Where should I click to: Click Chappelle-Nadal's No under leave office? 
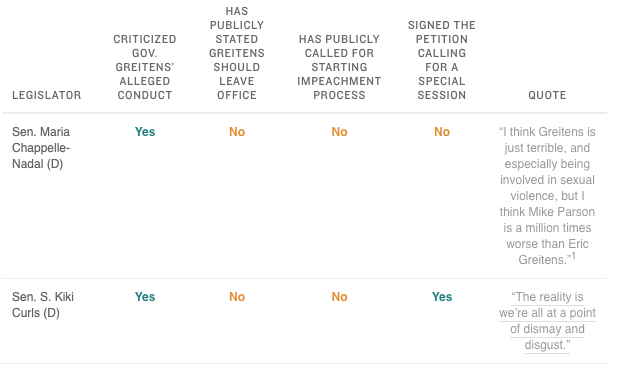pos(237,132)
